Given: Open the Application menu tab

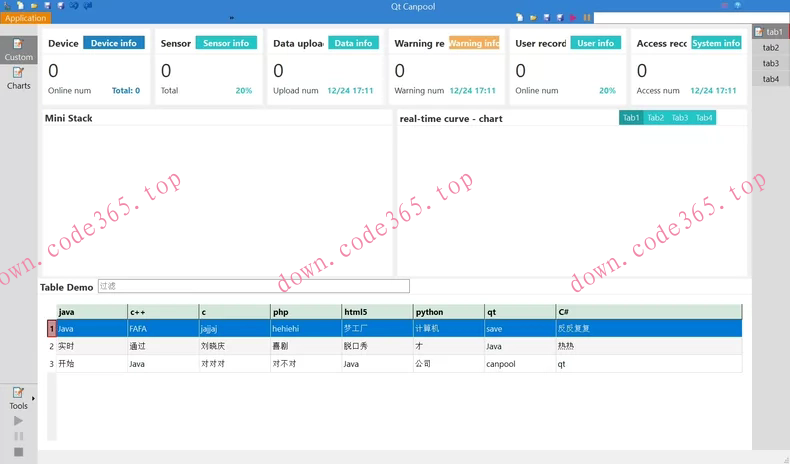Looking at the screenshot, I should pos(25,18).
